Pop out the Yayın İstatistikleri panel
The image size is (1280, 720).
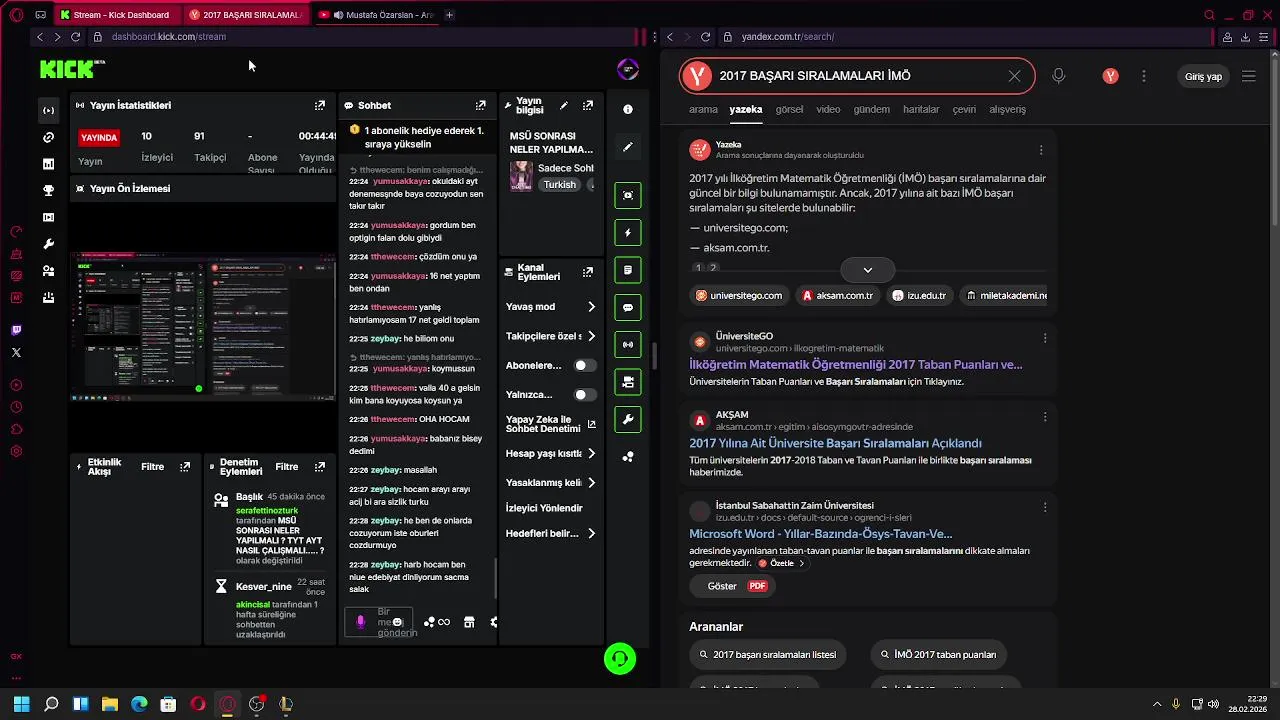coord(320,105)
